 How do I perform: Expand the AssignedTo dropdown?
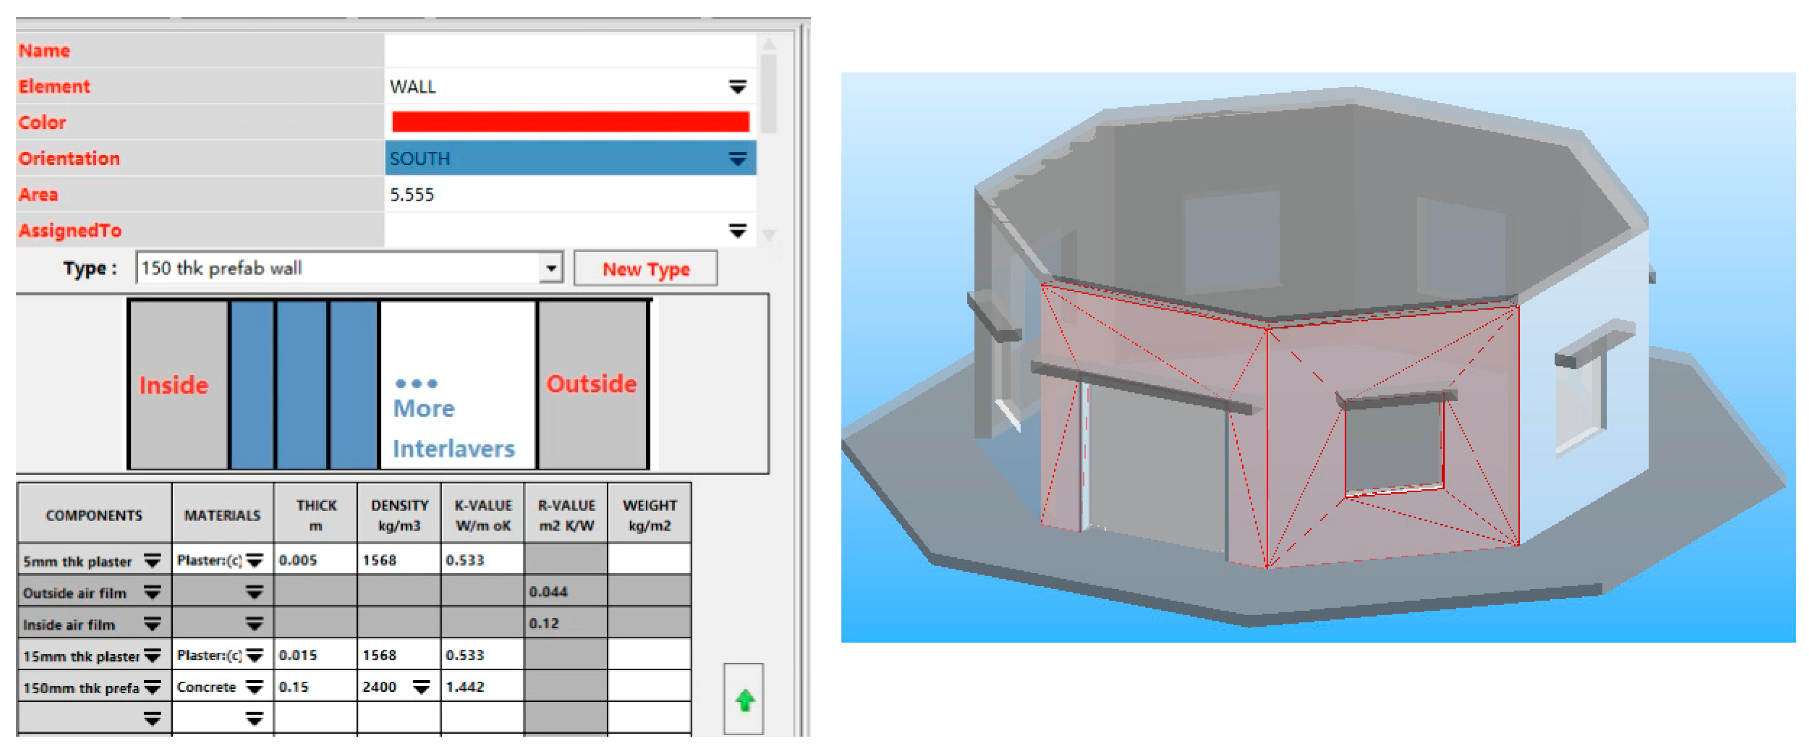click(x=737, y=231)
